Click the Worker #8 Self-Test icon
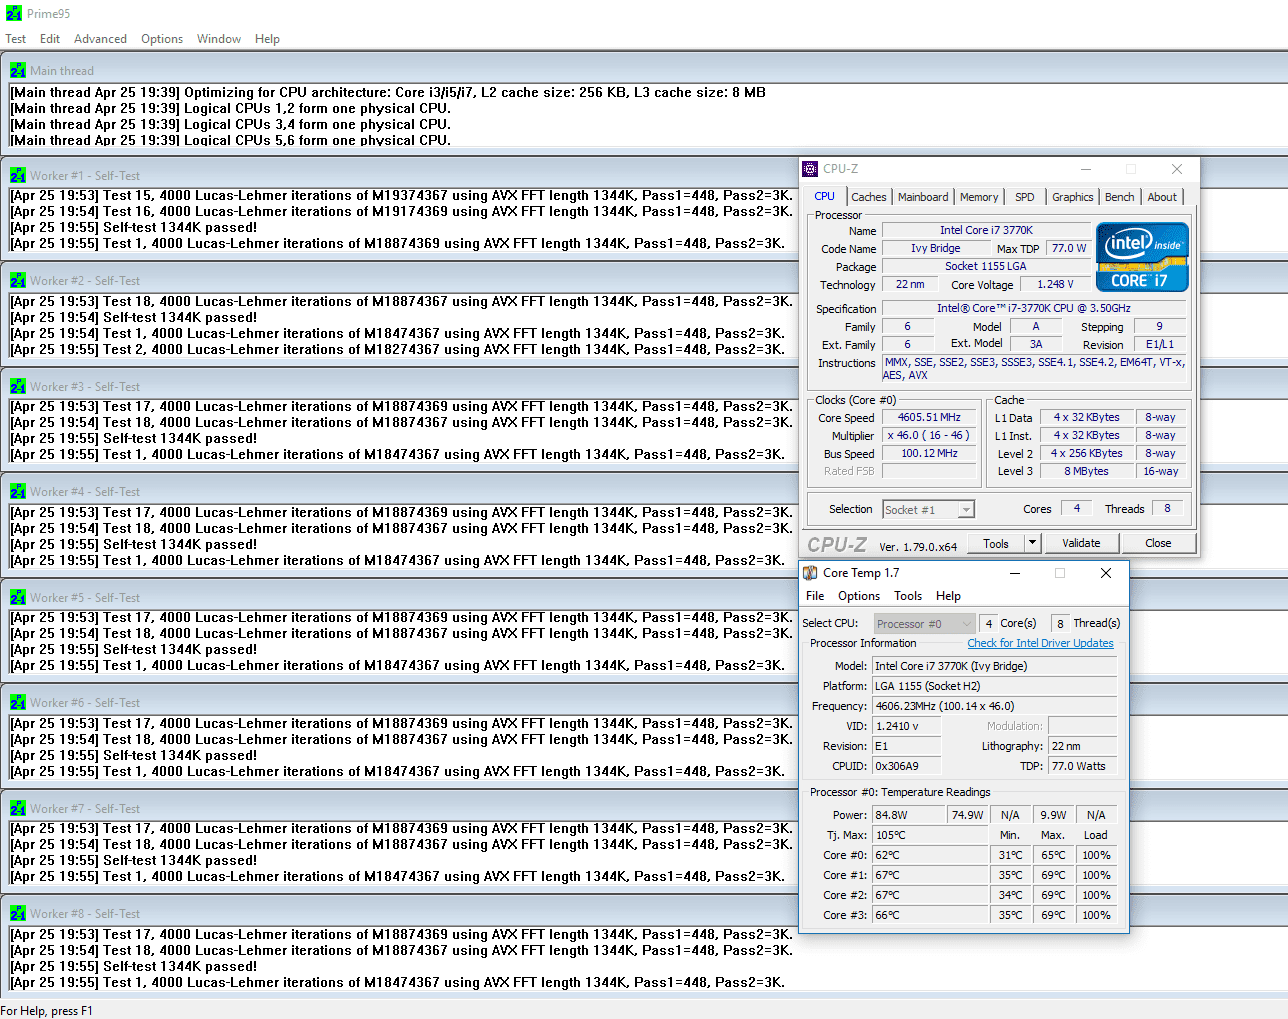Image resolution: width=1288 pixels, height=1019 pixels. [18, 913]
